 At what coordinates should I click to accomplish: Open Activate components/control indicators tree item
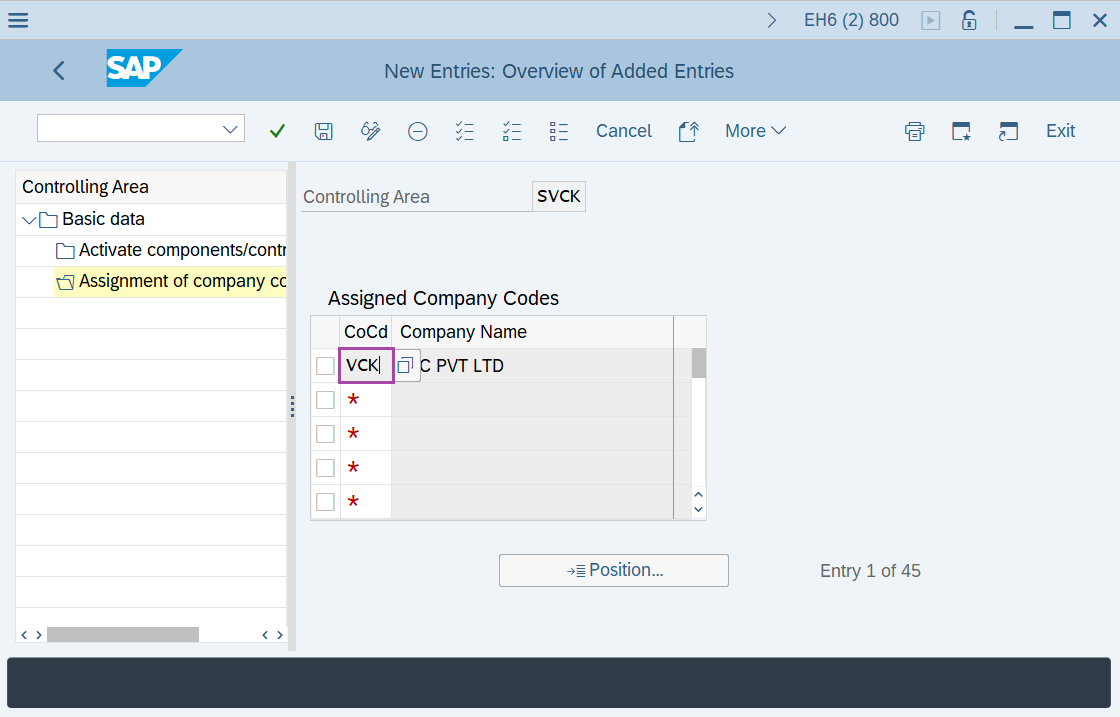pos(181,250)
